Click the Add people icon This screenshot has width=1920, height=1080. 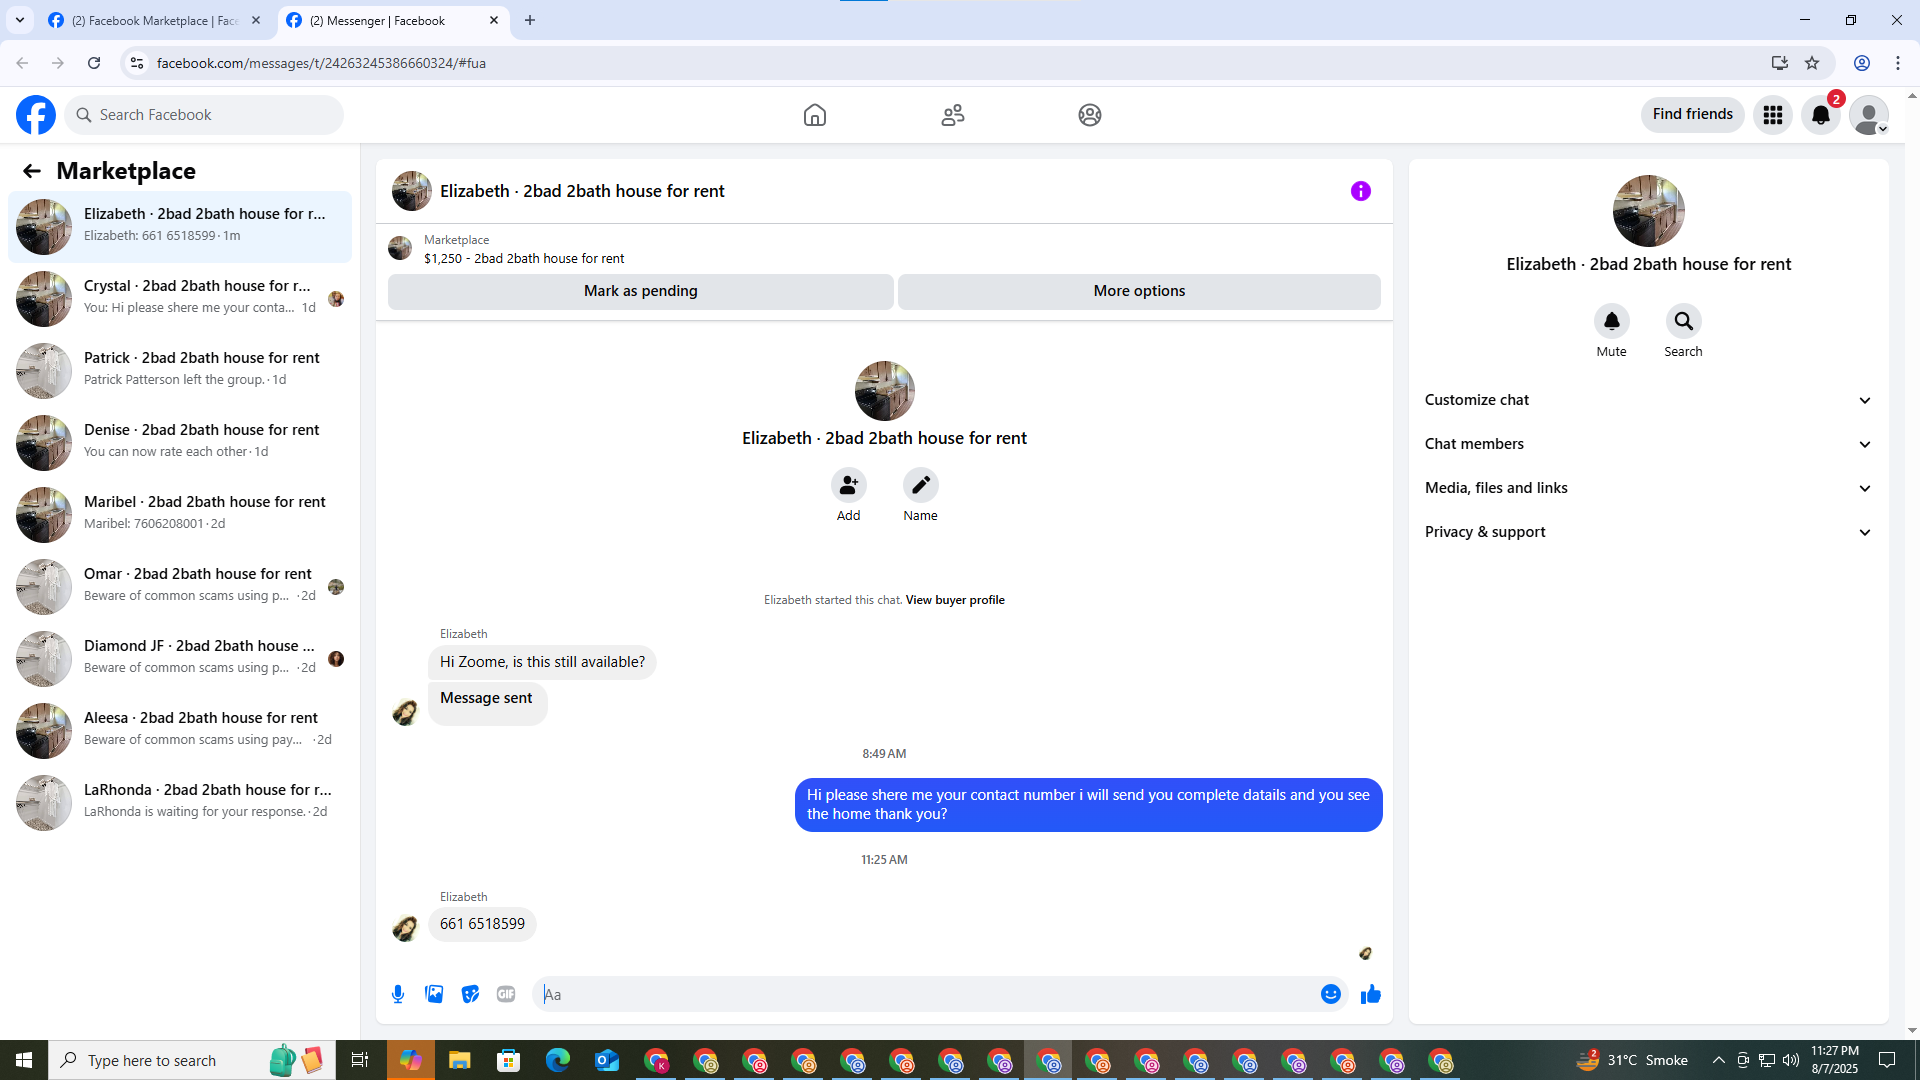tap(848, 485)
